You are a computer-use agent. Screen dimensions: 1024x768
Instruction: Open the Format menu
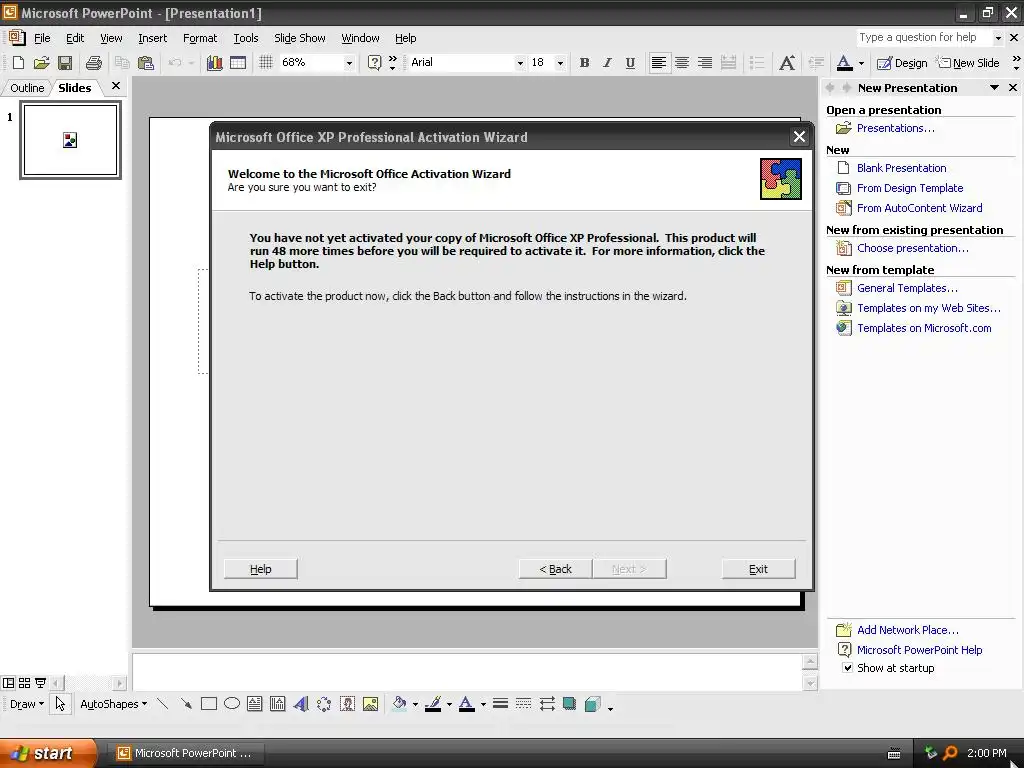[x=200, y=38]
